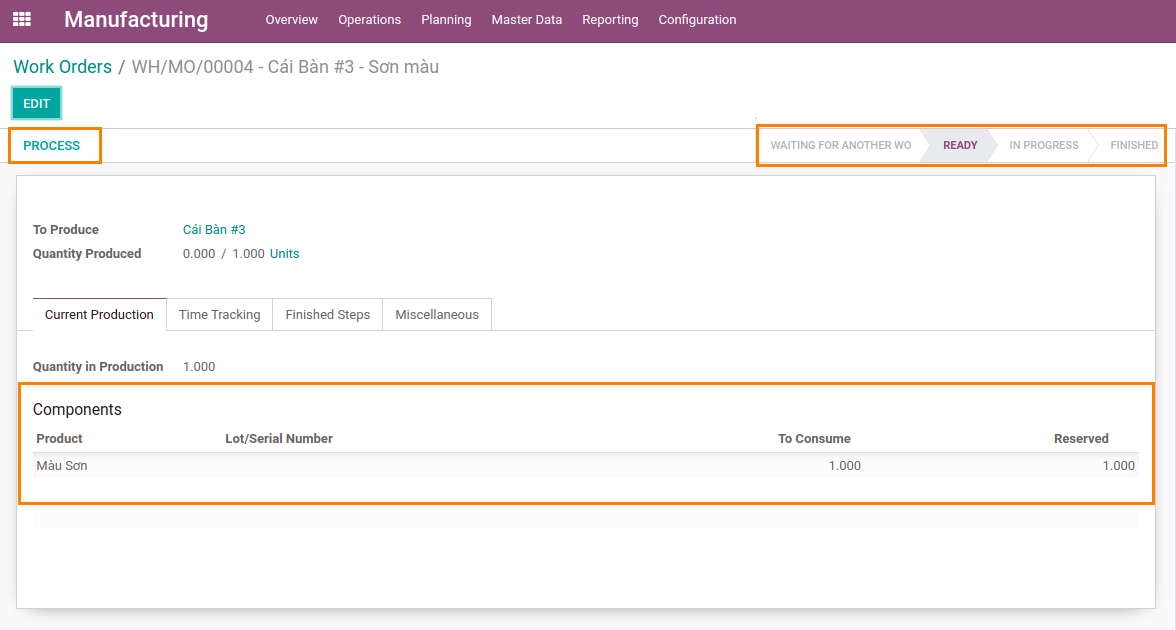Screen dimensions: 1176x630
Task: Select the Màu Sơn component row
Action: click(x=586, y=466)
